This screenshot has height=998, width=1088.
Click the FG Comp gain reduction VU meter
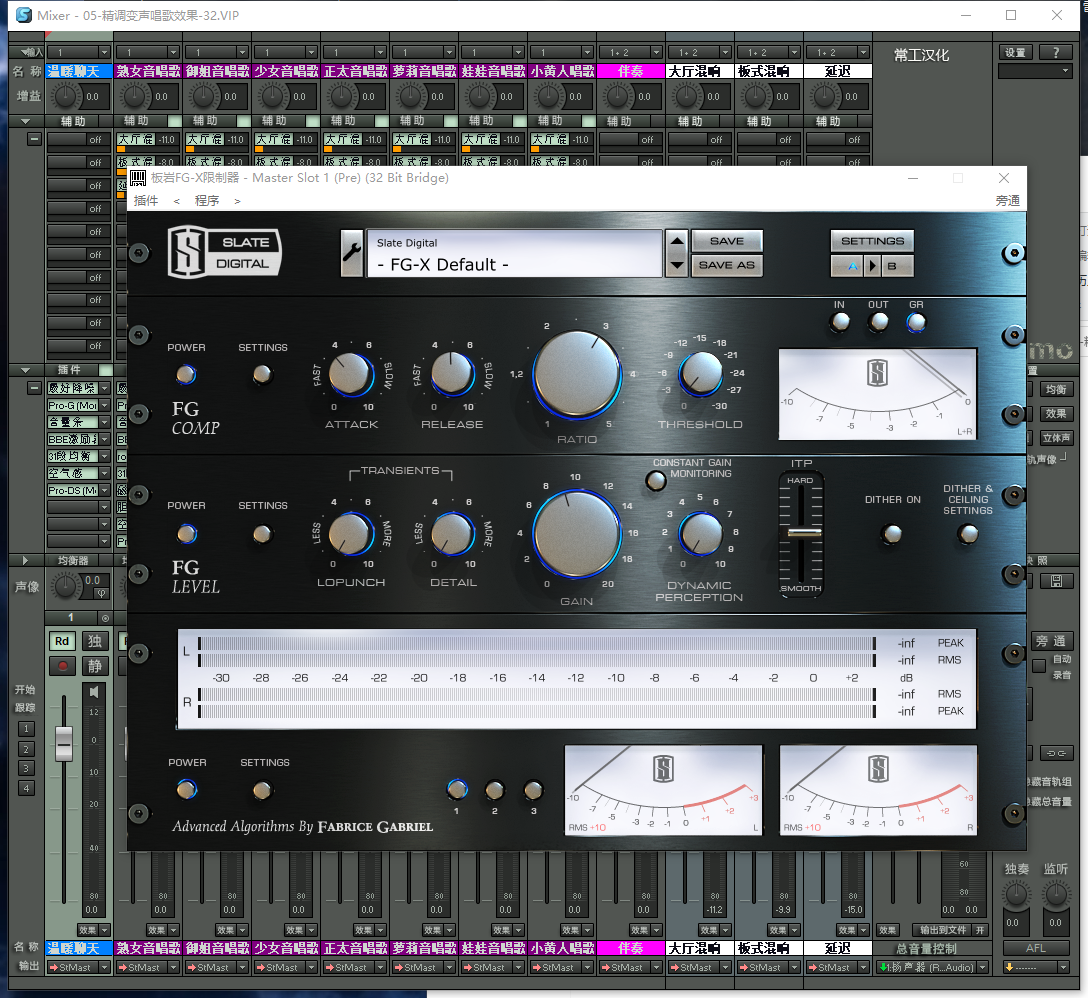coord(878,394)
